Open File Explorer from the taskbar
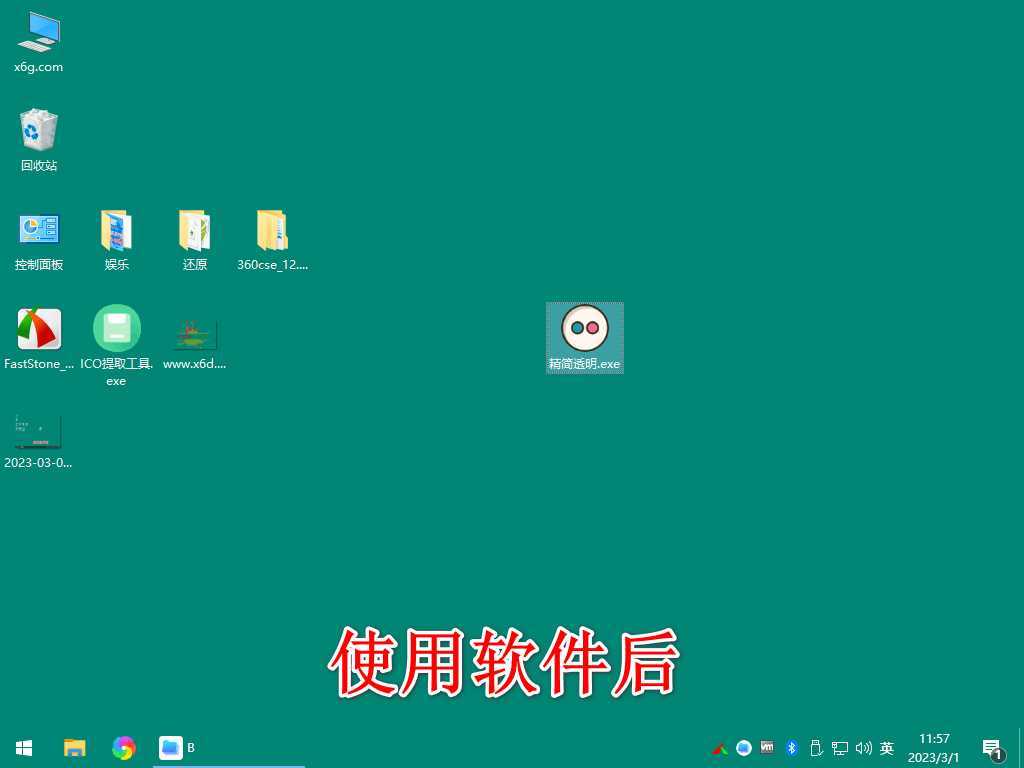Viewport: 1024px width, 768px height. click(x=74, y=747)
